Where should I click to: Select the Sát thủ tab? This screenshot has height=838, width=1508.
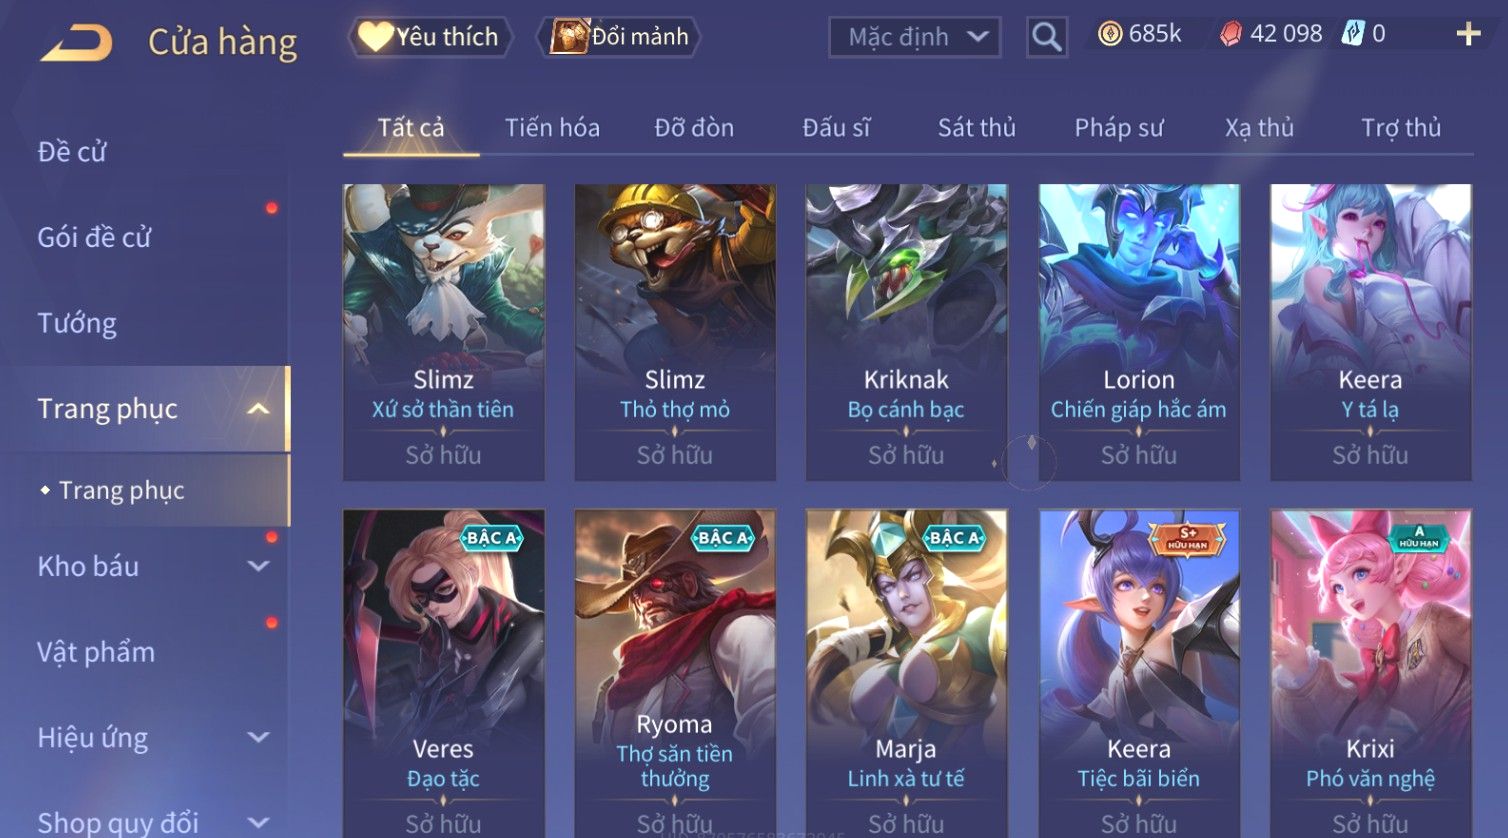click(976, 128)
